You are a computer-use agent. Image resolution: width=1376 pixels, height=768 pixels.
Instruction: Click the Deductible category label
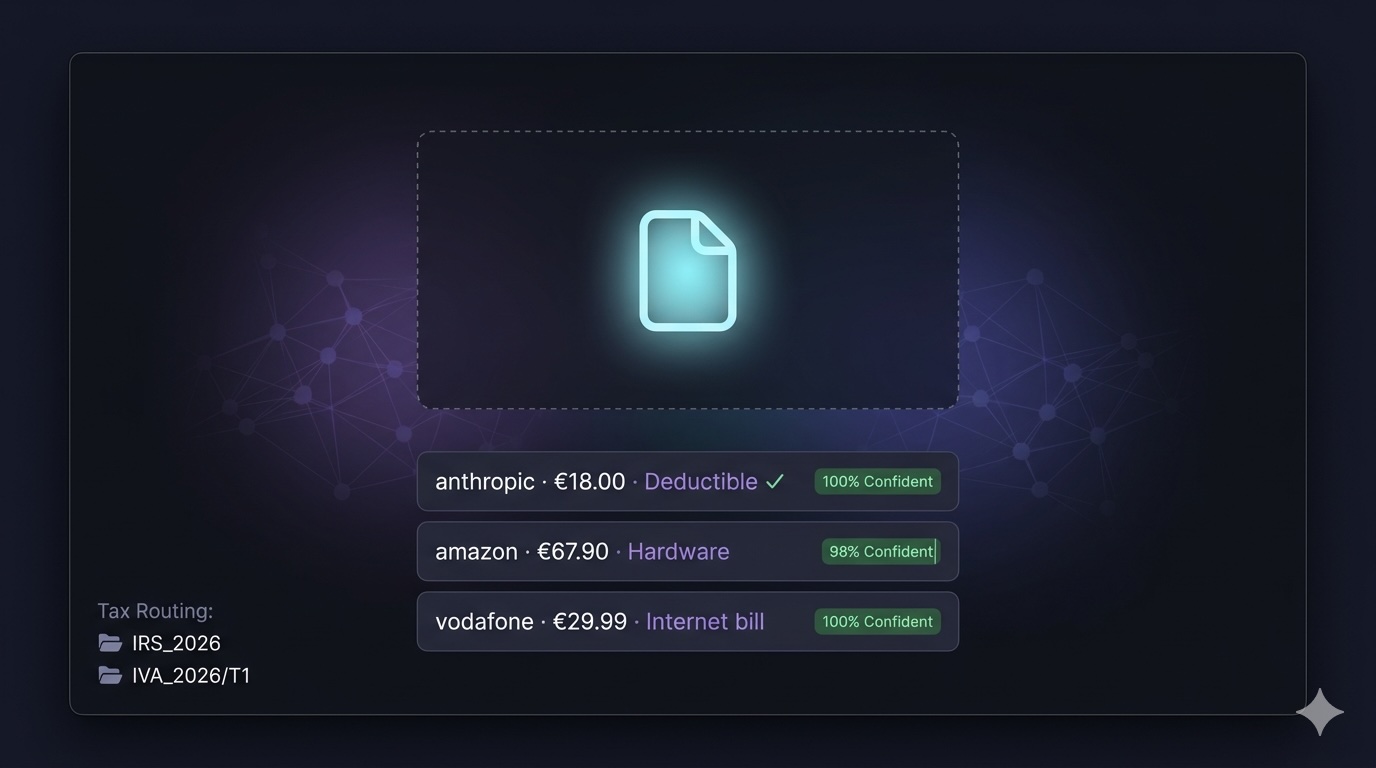click(701, 482)
